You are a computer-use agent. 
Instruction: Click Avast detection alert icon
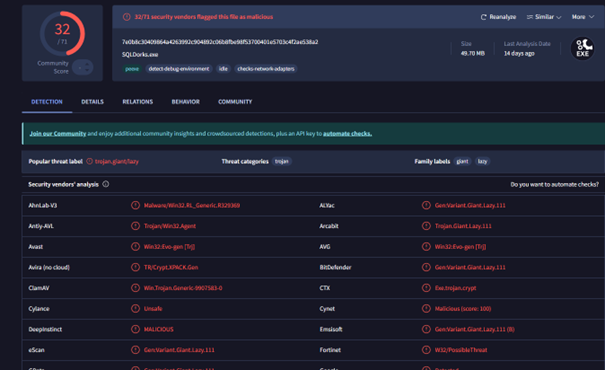point(135,247)
